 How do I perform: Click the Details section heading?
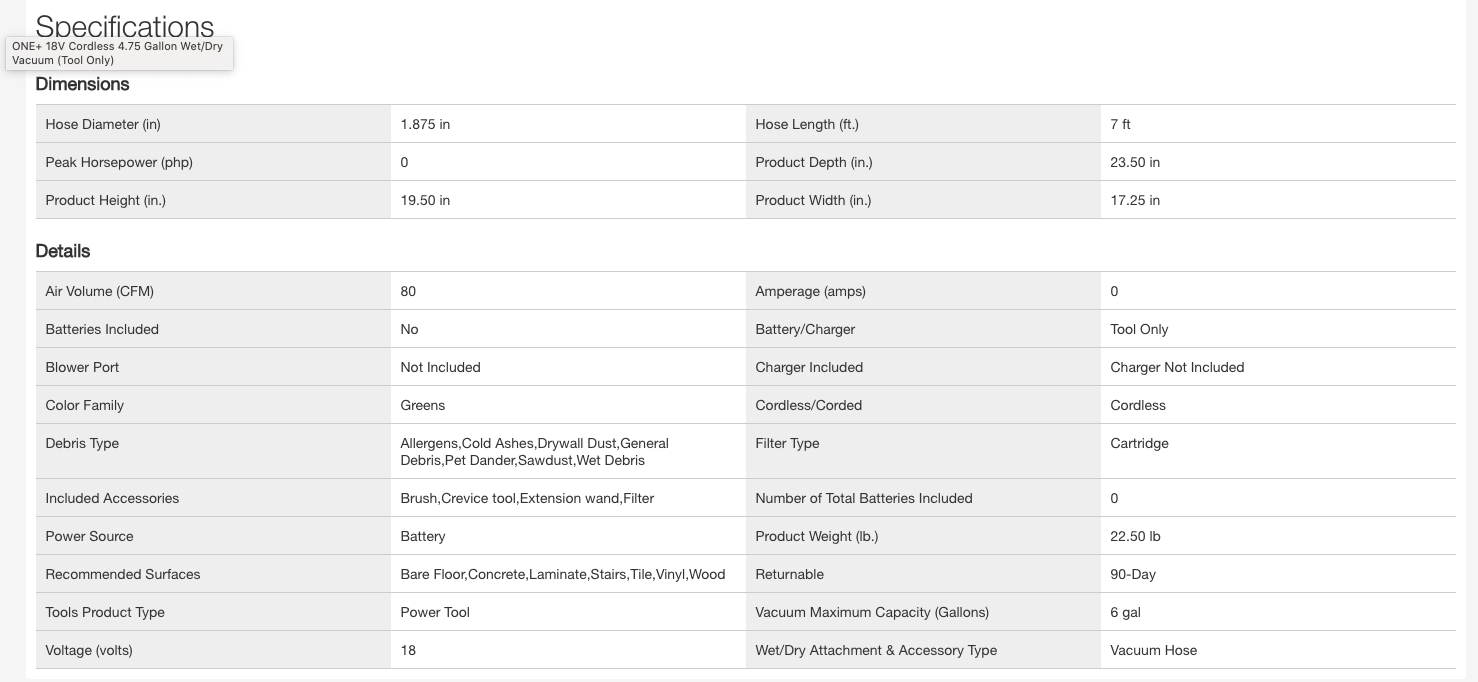point(62,251)
